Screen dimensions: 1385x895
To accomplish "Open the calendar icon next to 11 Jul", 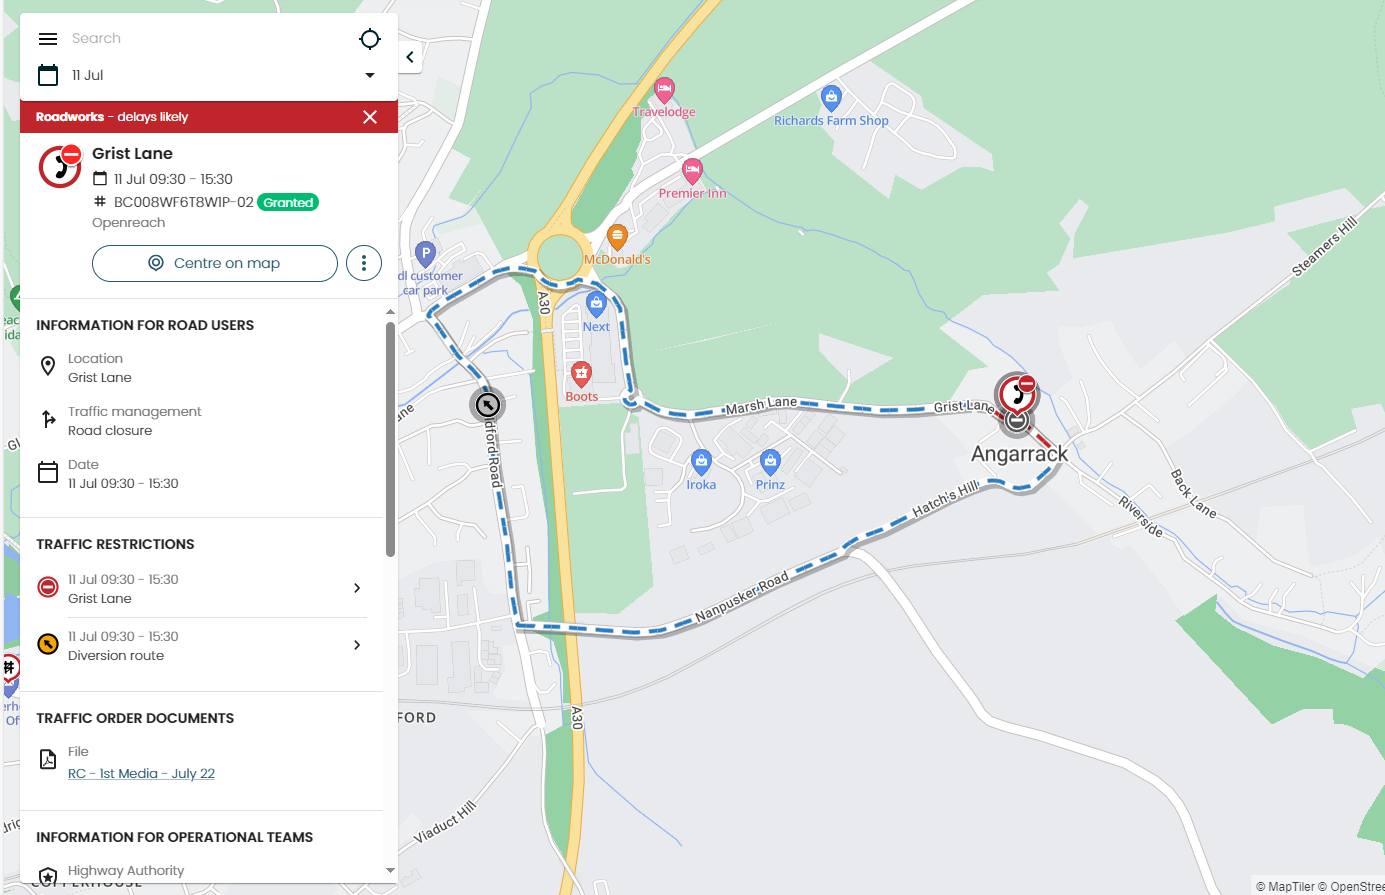I will coord(48,75).
